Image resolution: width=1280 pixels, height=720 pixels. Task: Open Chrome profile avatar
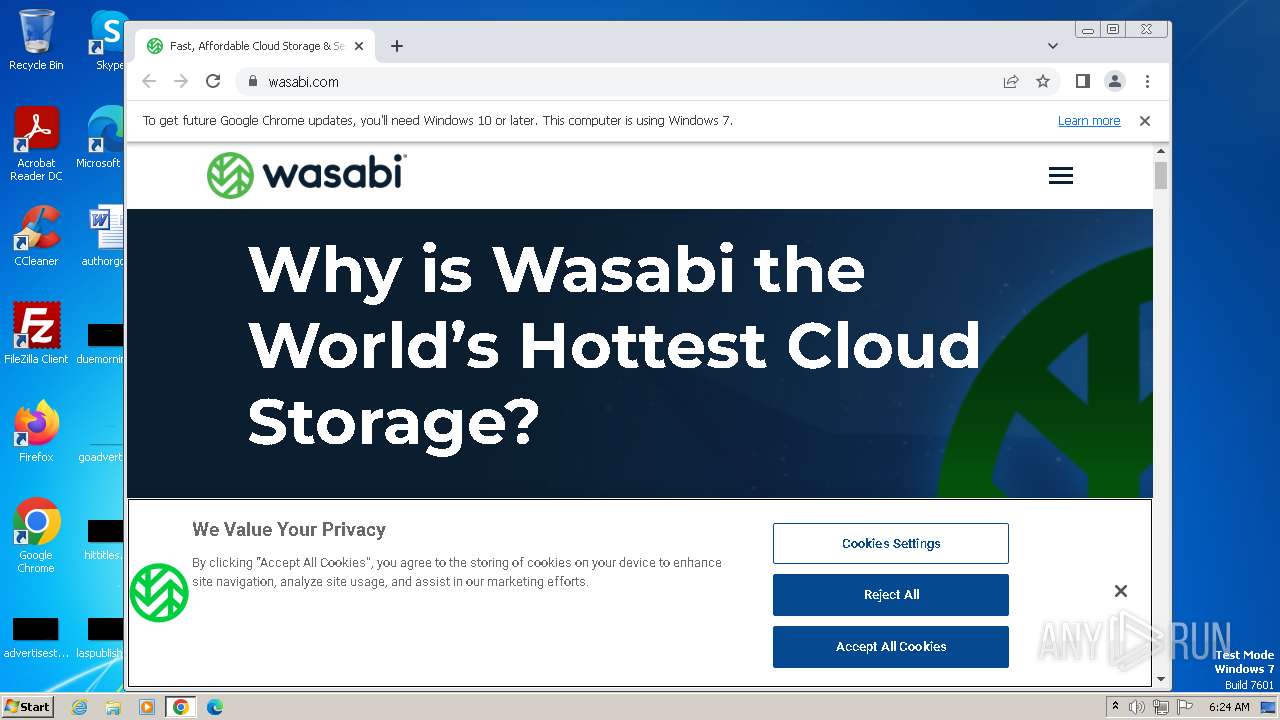tap(1114, 82)
